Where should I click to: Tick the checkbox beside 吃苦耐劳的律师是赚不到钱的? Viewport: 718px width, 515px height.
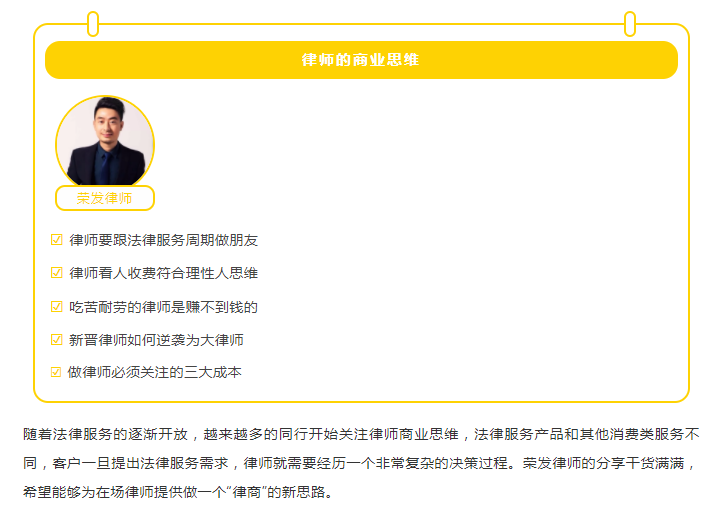tap(56, 307)
